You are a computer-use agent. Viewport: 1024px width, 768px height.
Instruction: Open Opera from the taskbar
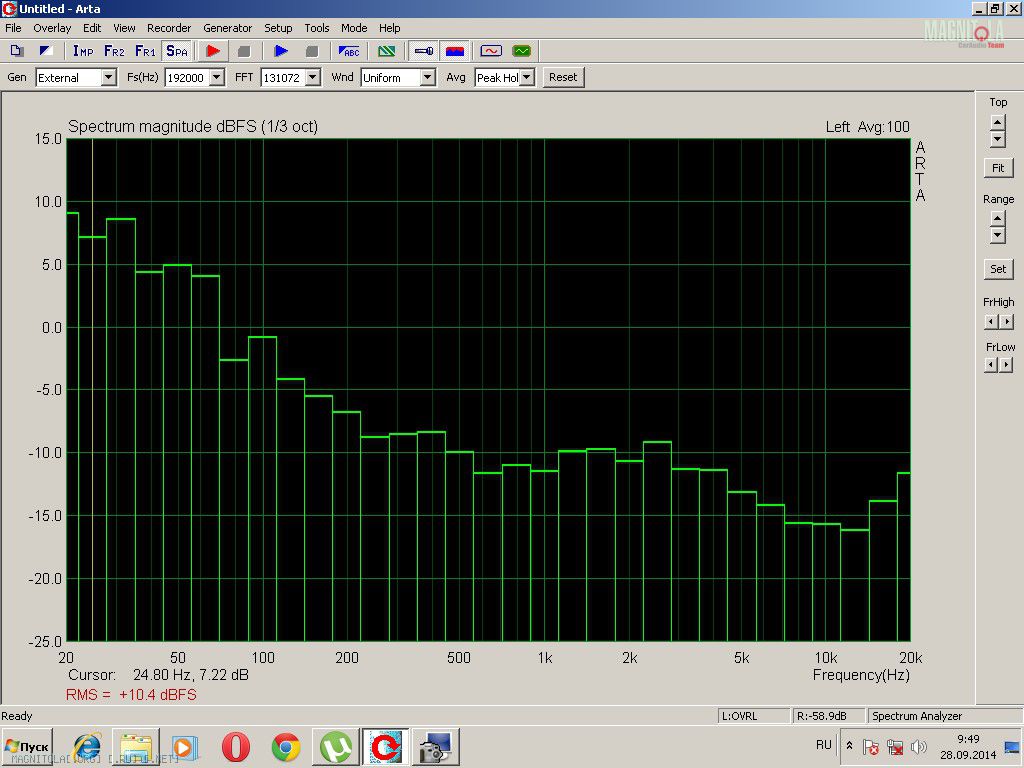[236, 747]
